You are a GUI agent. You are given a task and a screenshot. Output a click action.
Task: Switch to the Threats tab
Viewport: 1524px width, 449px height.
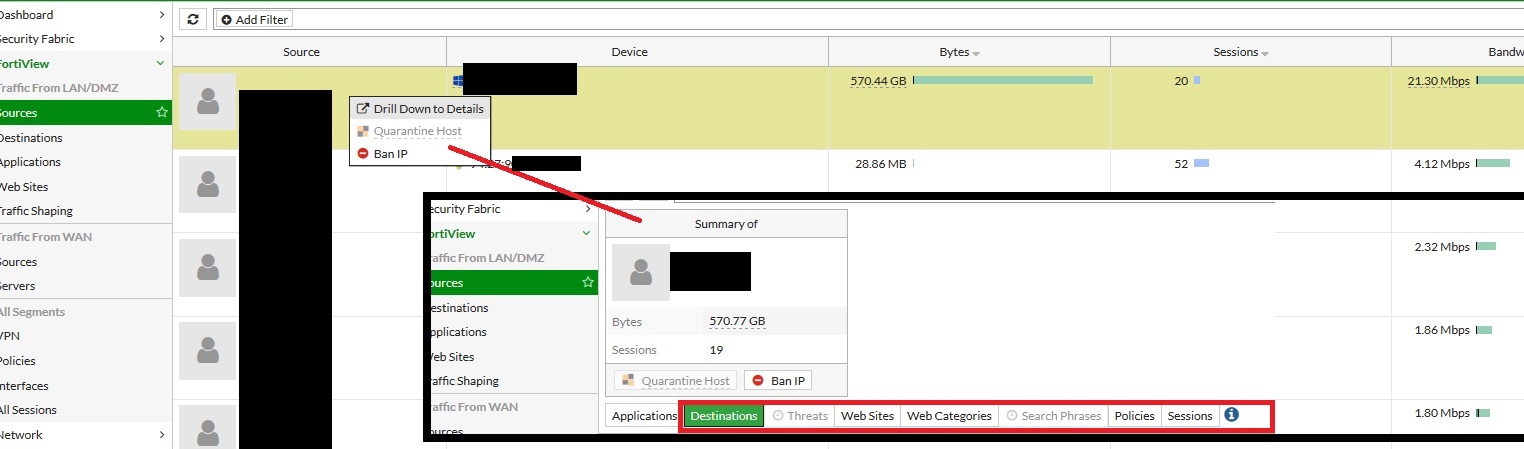click(x=800, y=416)
